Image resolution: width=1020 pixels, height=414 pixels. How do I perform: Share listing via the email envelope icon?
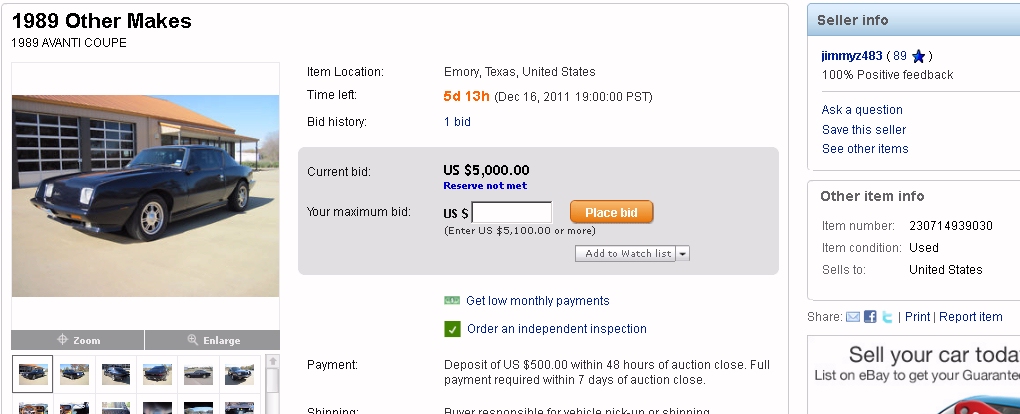pyautogui.click(x=853, y=317)
